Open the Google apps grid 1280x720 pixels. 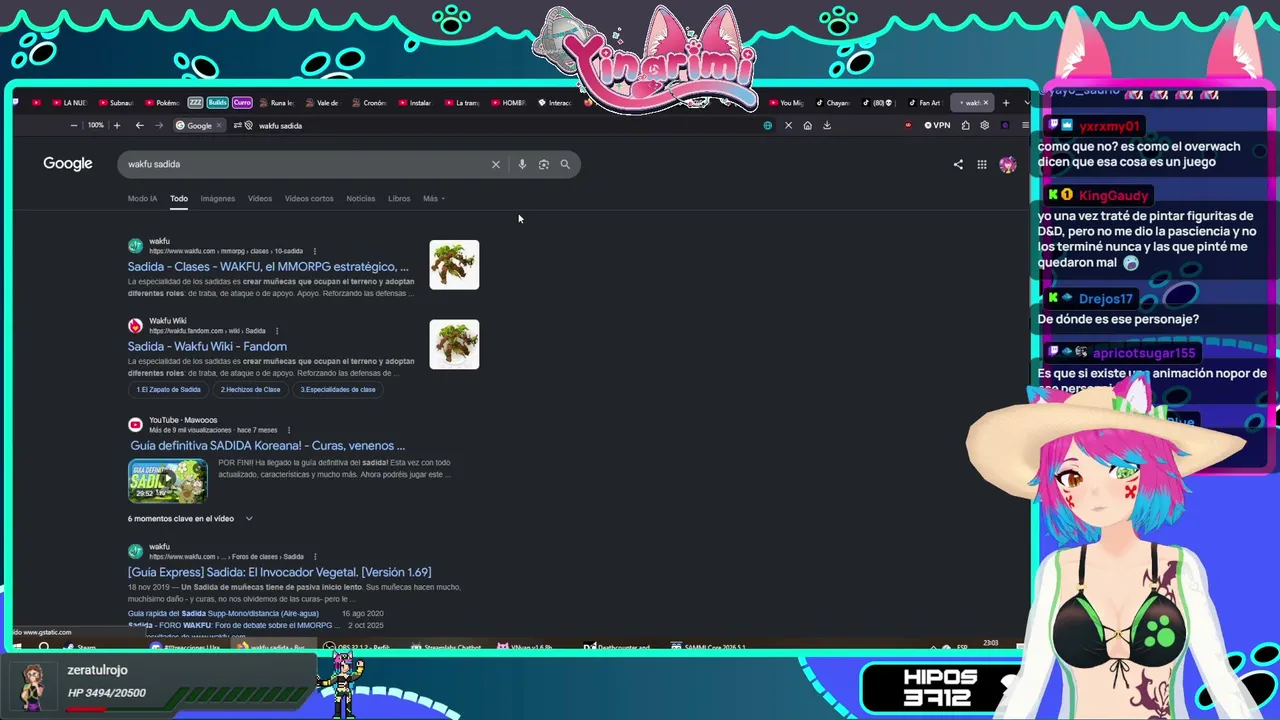pyautogui.click(x=982, y=165)
